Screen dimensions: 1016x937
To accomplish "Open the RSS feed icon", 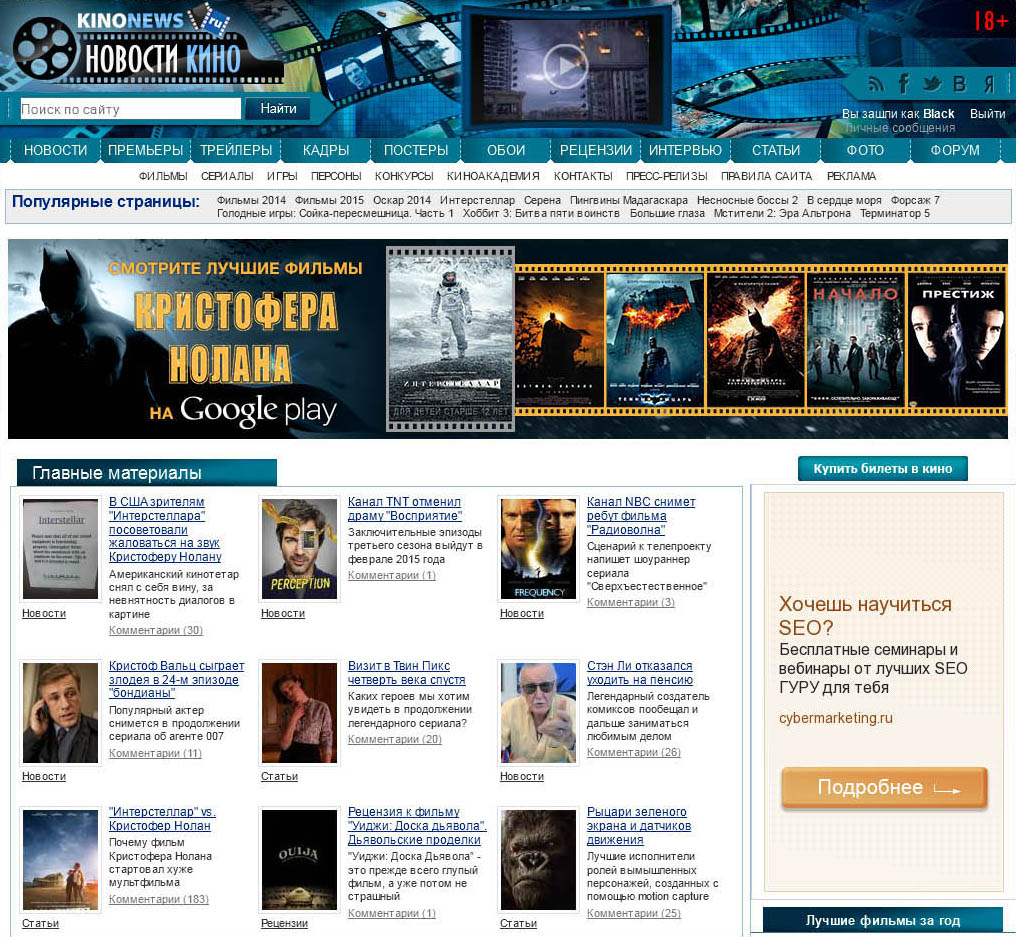I will click(x=876, y=84).
